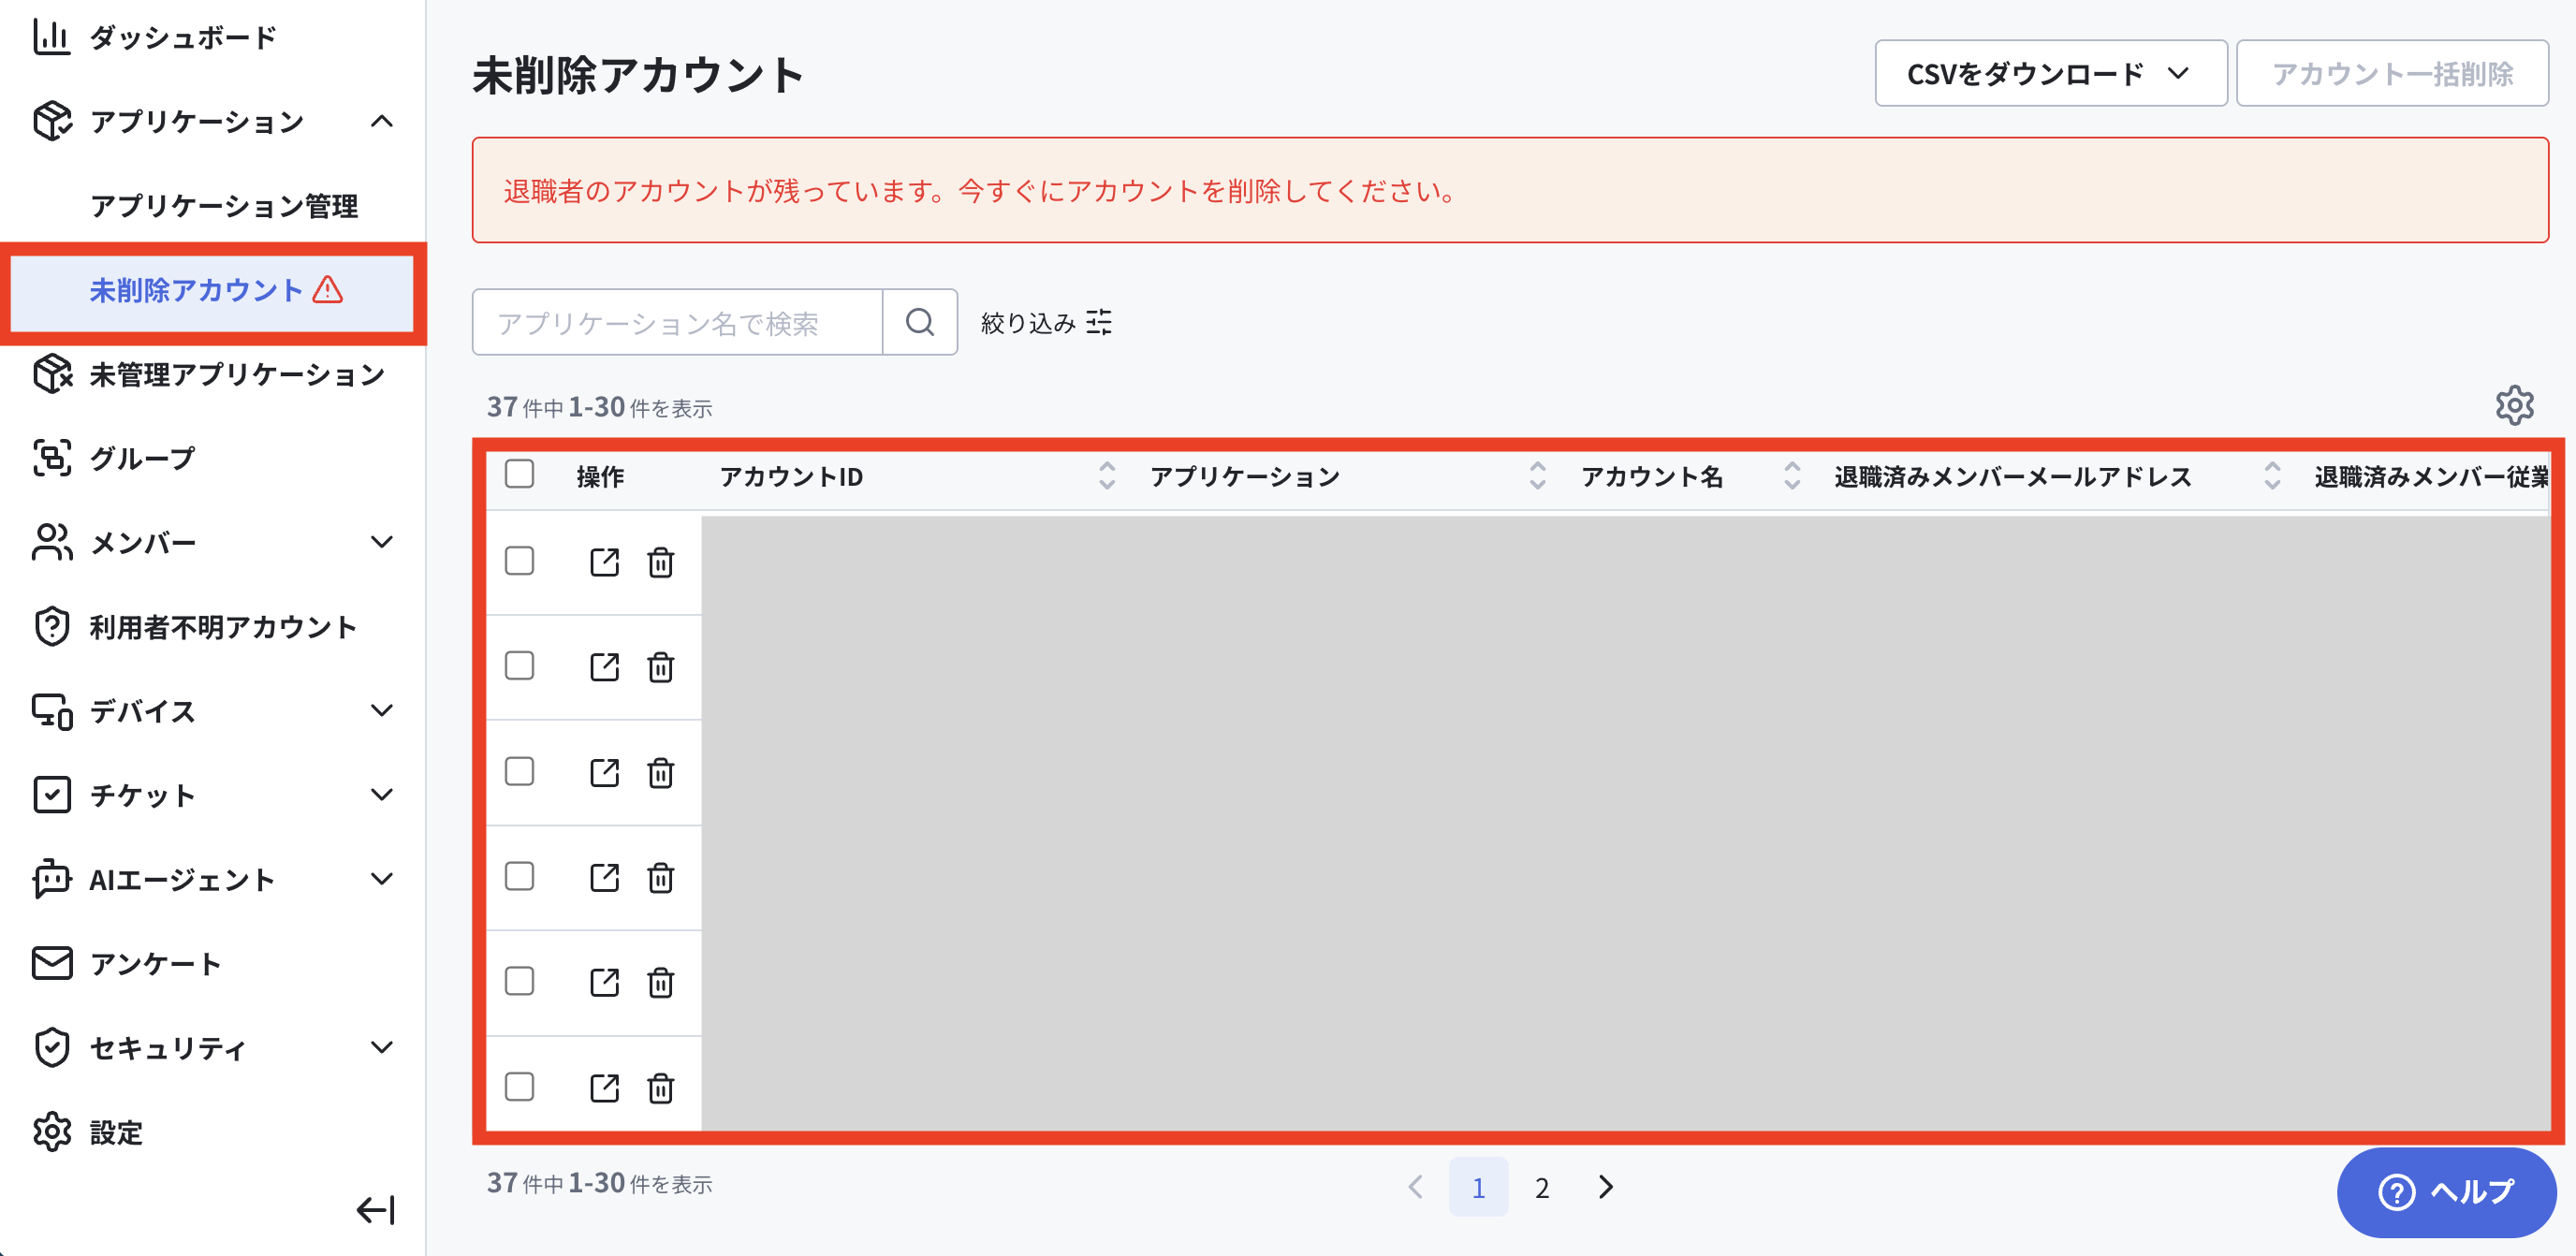Open the ダッシュボード chart icon

point(51,37)
